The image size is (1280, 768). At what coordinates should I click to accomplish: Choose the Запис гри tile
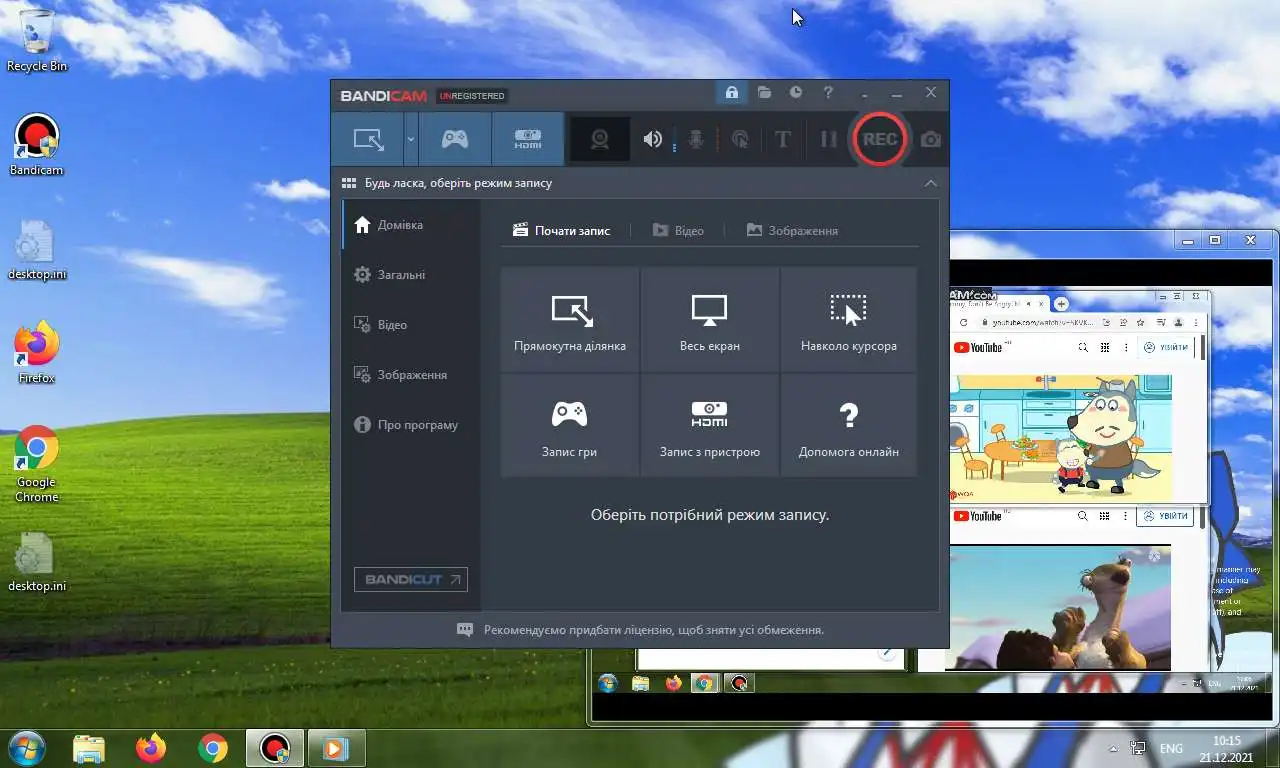[570, 426]
